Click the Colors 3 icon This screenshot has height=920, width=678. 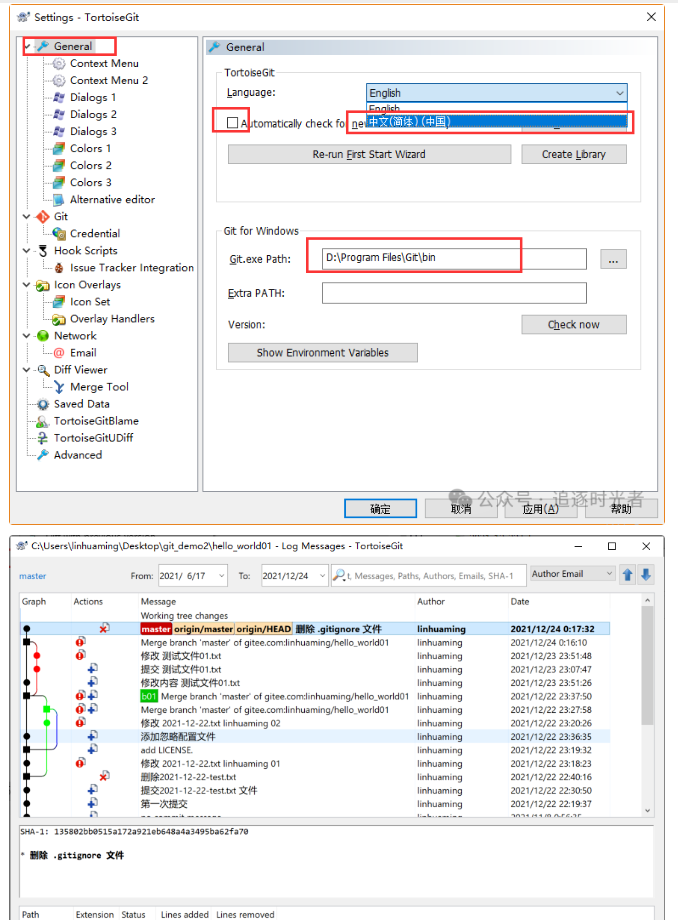(59, 182)
